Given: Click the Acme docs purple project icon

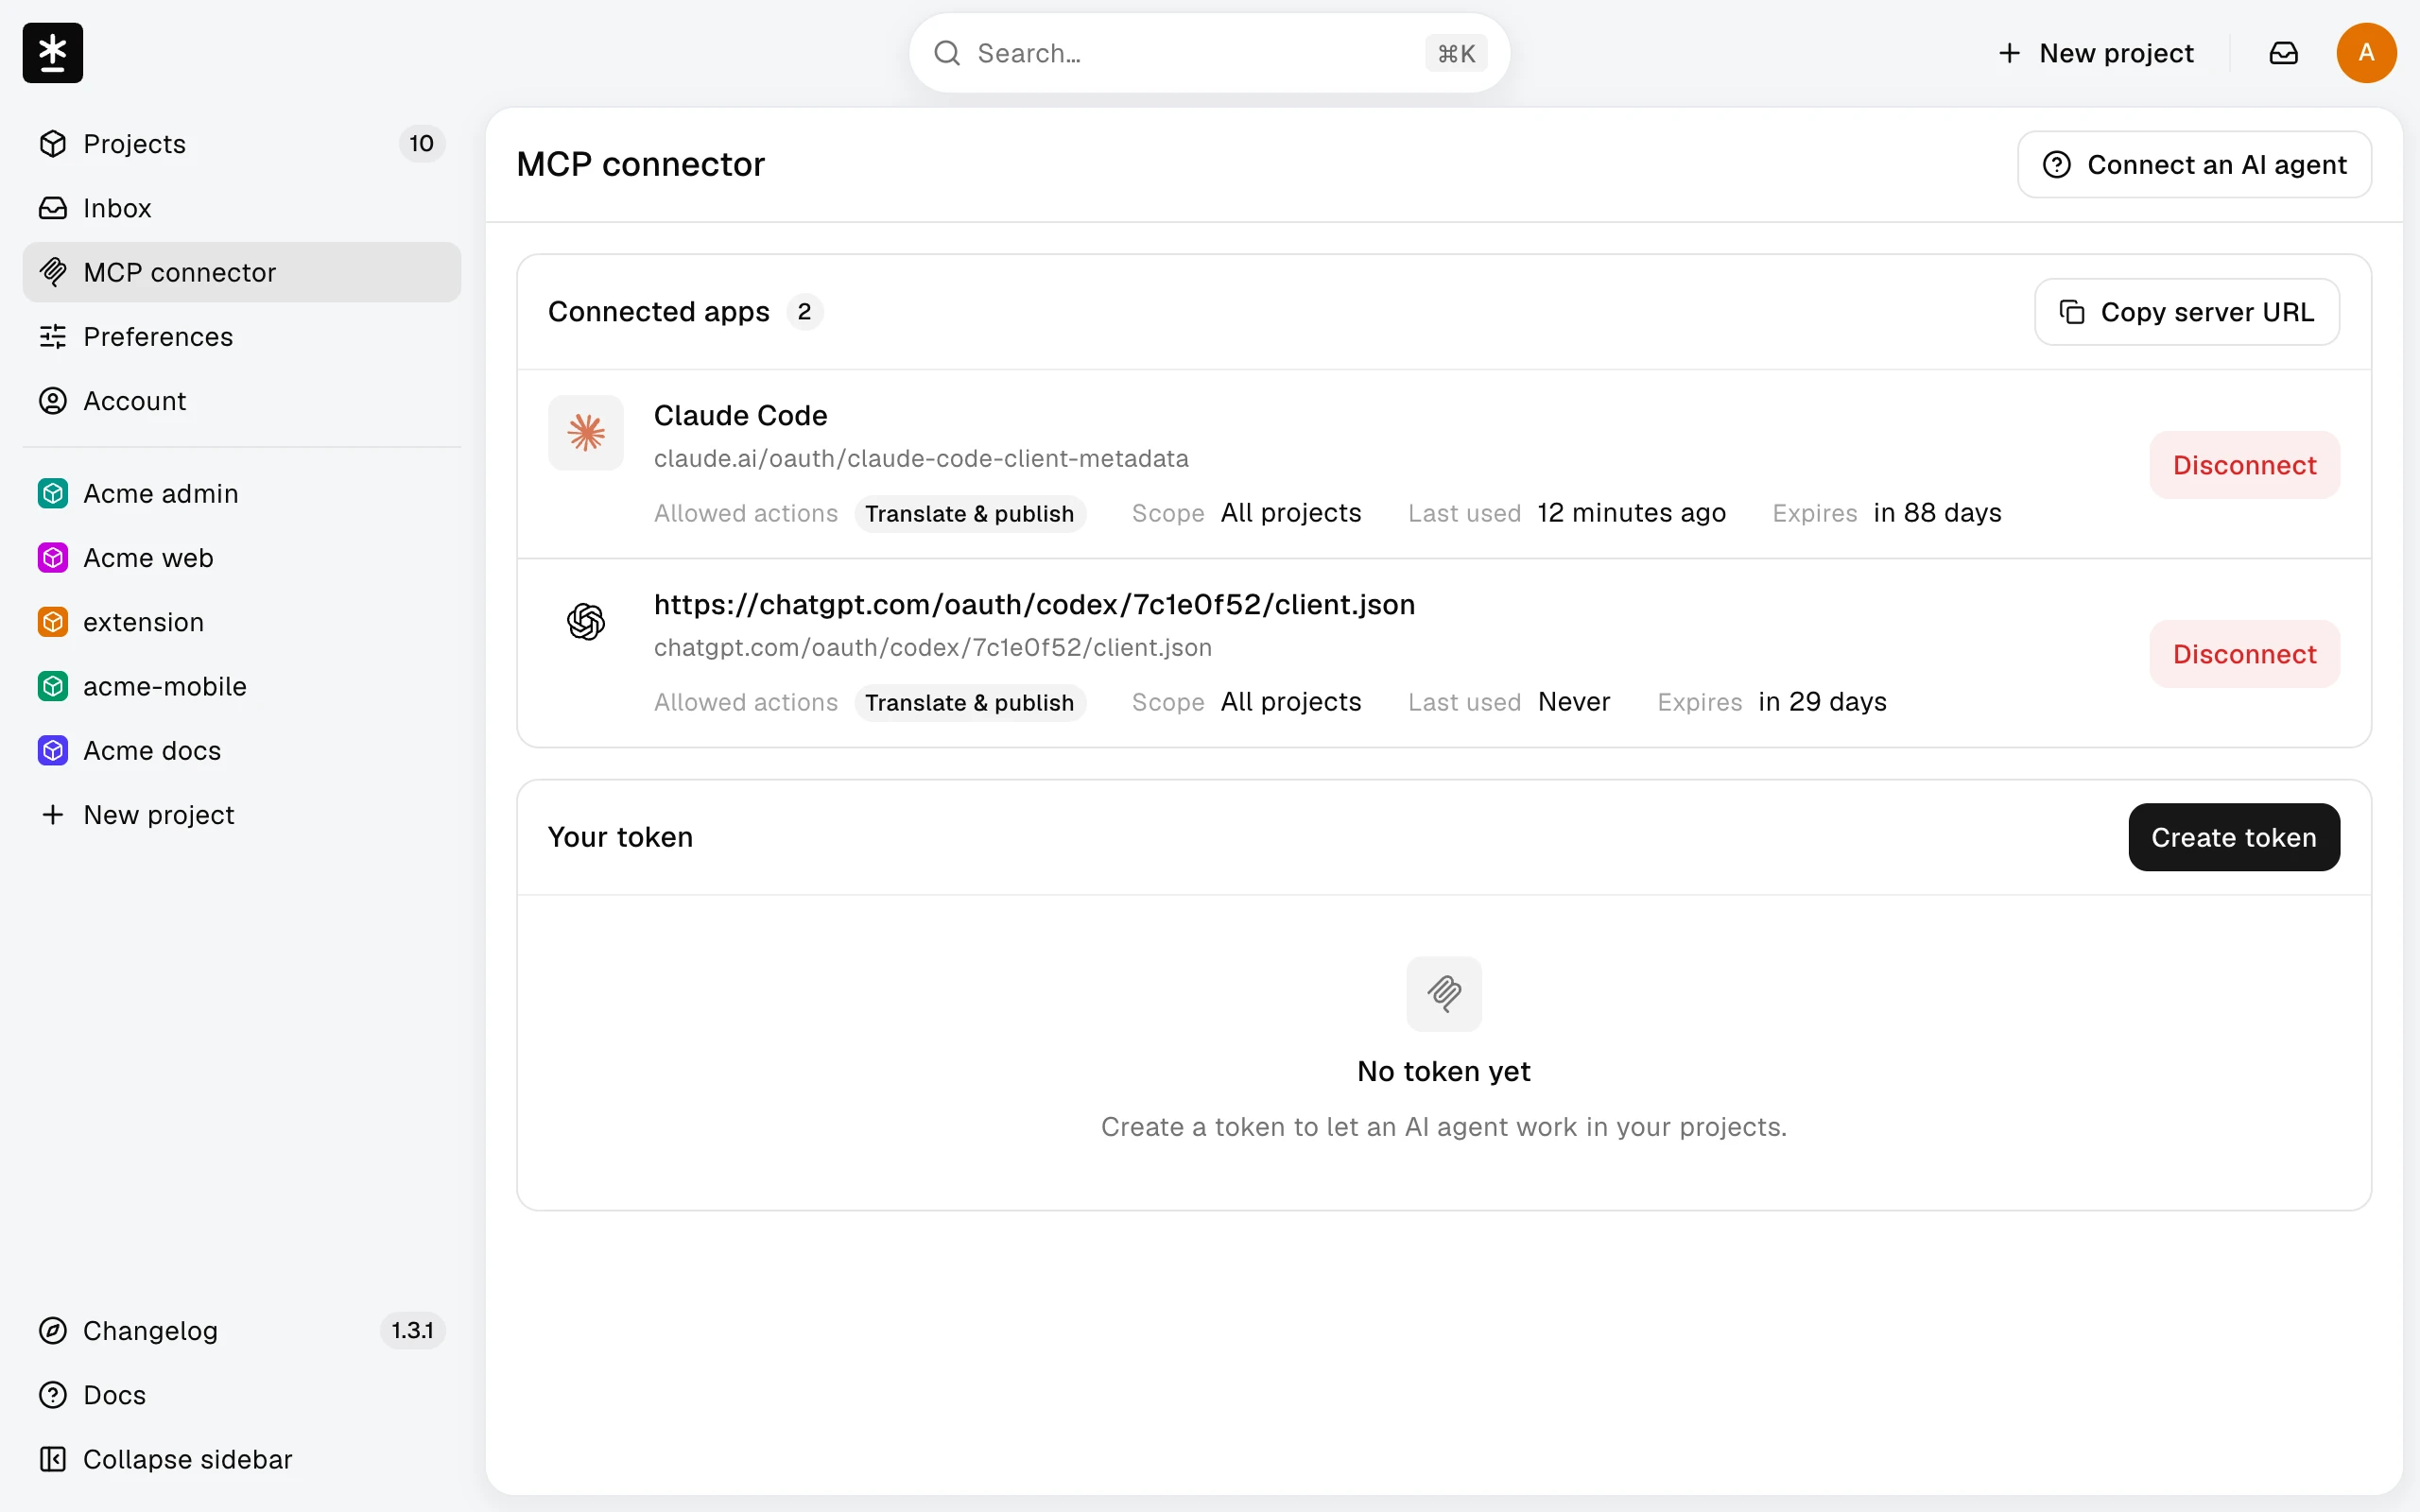Looking at the screenshot, I should 53,751.
